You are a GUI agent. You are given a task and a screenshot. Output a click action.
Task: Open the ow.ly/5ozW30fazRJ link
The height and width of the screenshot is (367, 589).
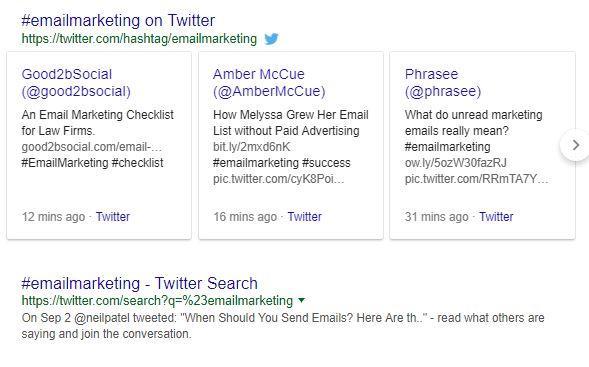coord(456,163)
